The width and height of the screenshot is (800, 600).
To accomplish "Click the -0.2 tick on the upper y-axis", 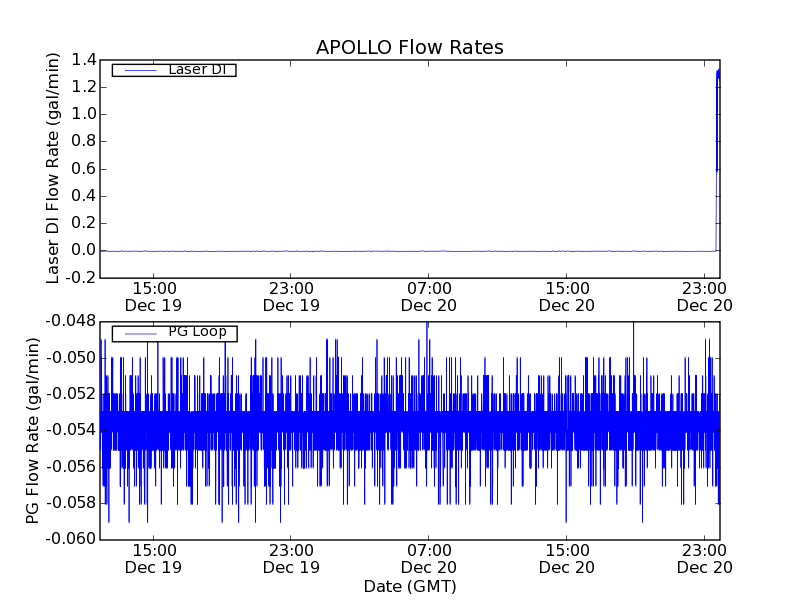I will (82, 277).
